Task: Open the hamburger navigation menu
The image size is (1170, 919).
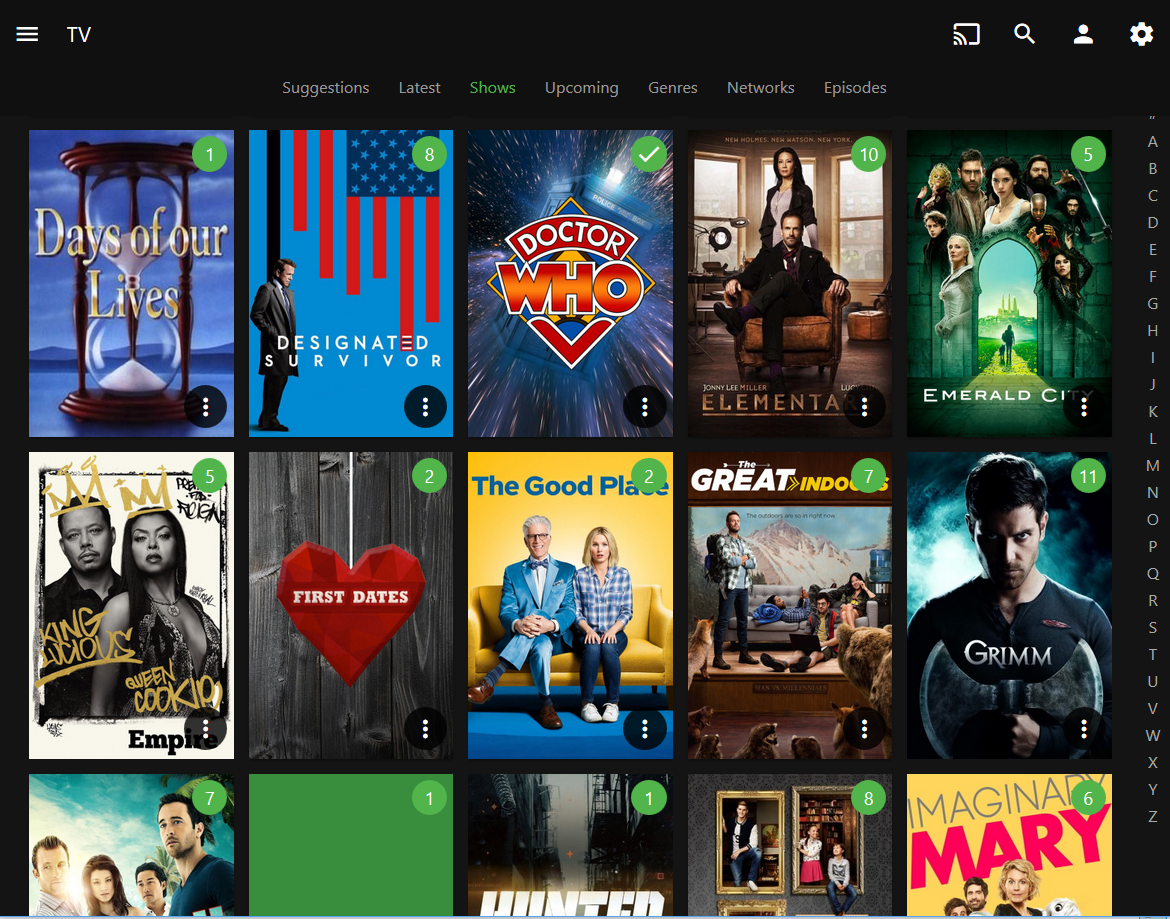Action: (27, 34)
